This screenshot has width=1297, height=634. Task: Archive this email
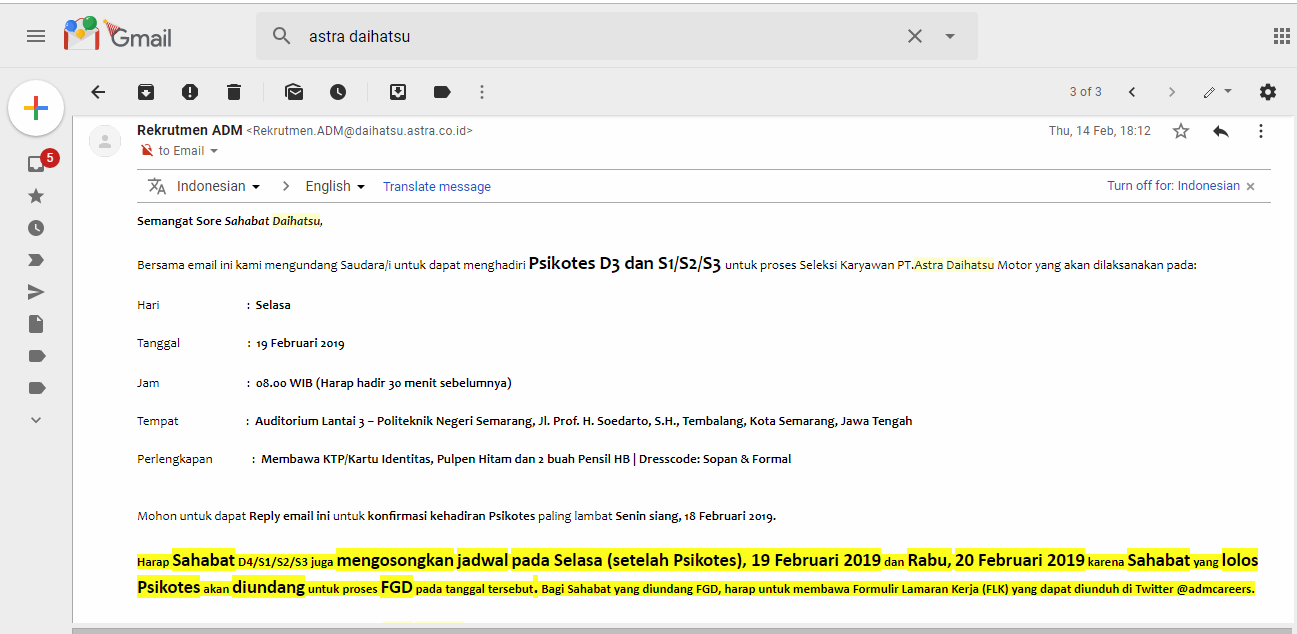pyautogui.click(x=146, y=92)
